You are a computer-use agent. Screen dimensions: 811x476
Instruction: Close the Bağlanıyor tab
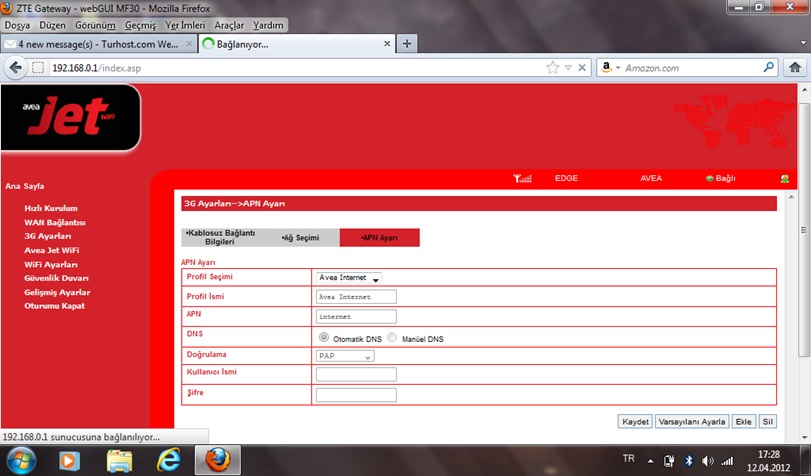tap(387, 44)
